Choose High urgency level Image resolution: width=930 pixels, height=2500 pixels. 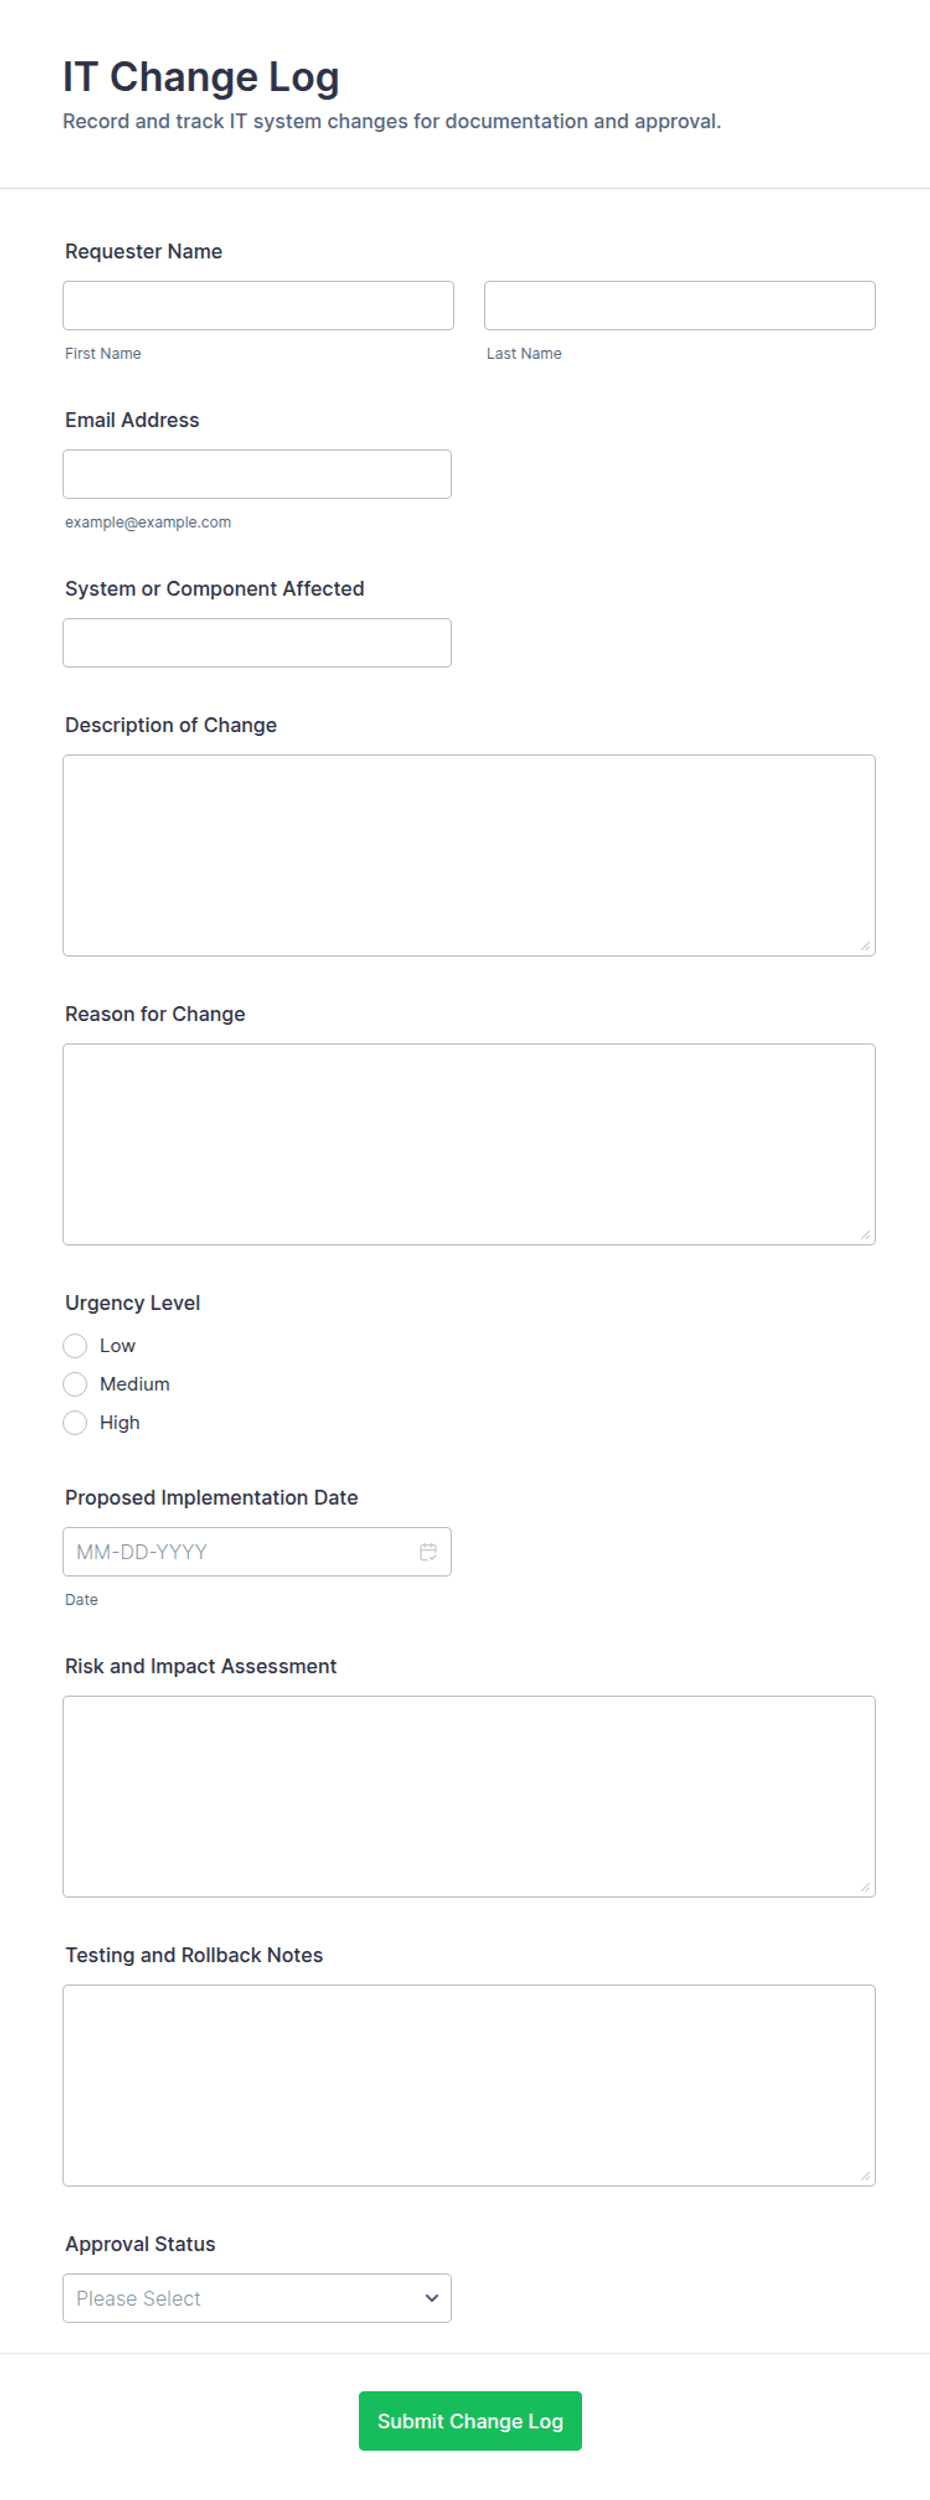[75, 1422]
